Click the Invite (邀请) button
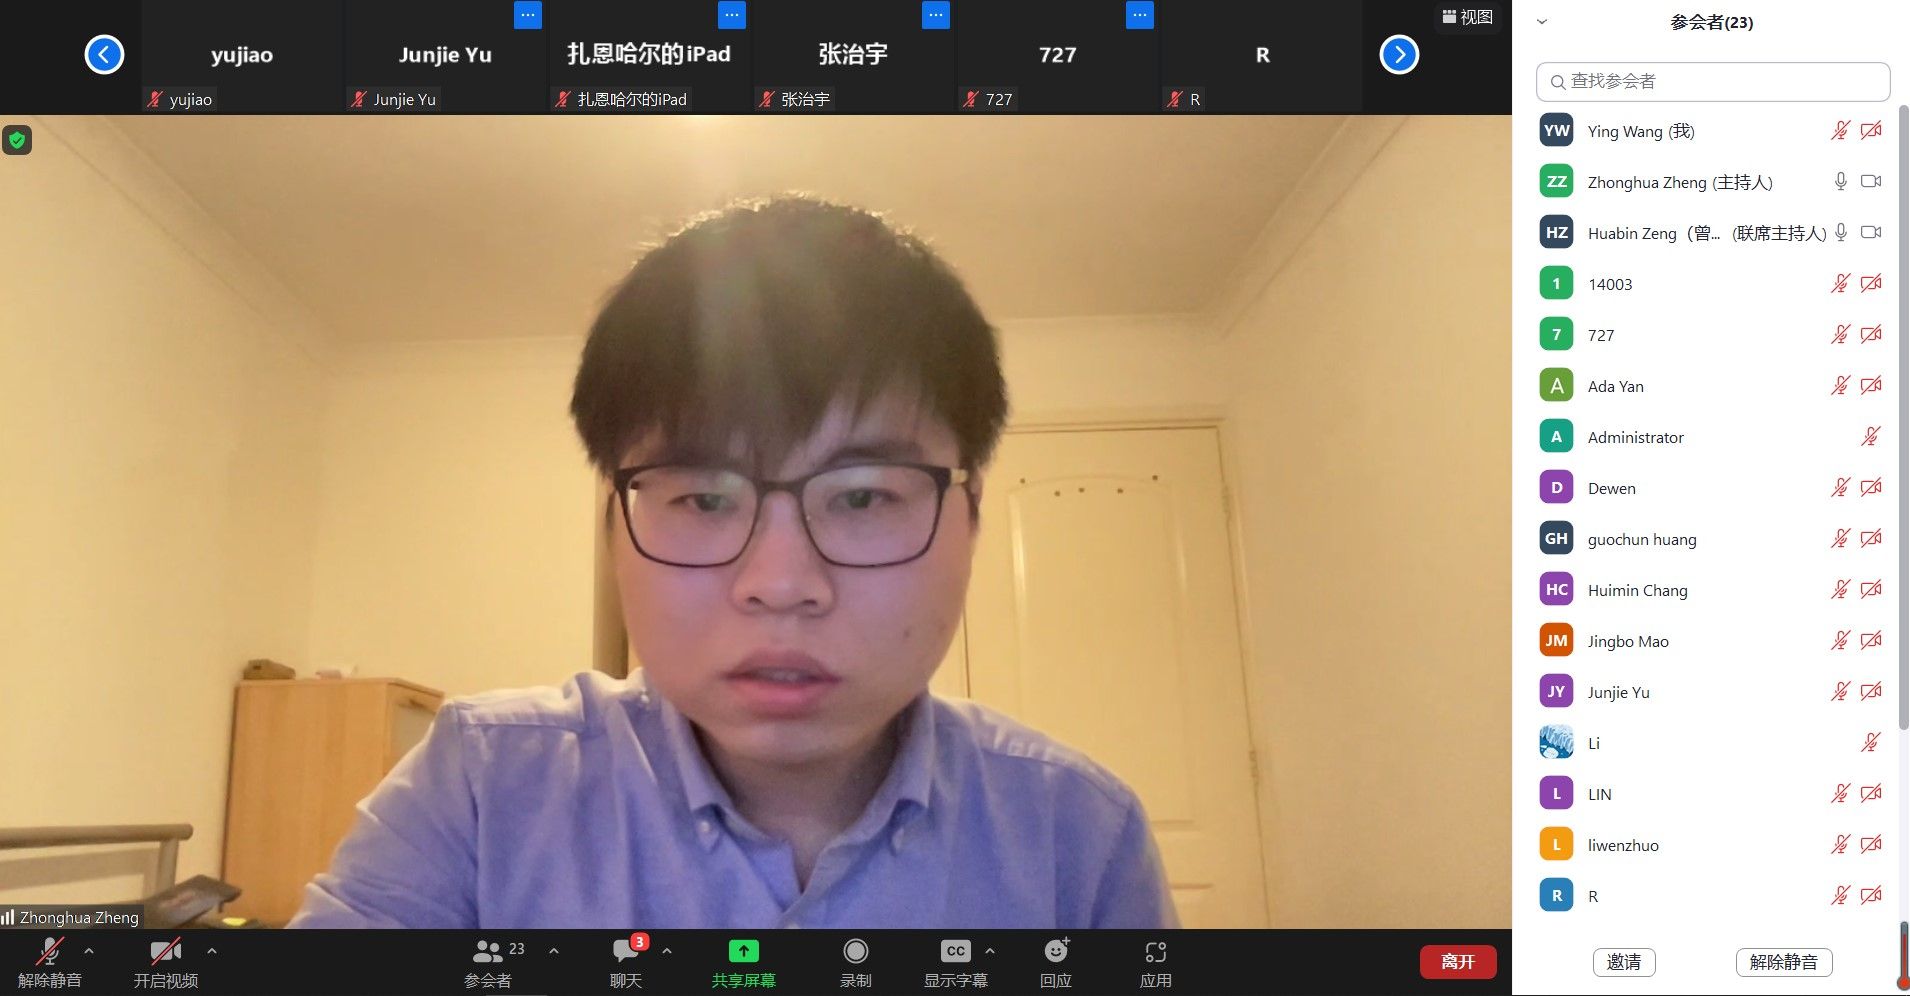 pyautogui.click(x=1623, y=962)
